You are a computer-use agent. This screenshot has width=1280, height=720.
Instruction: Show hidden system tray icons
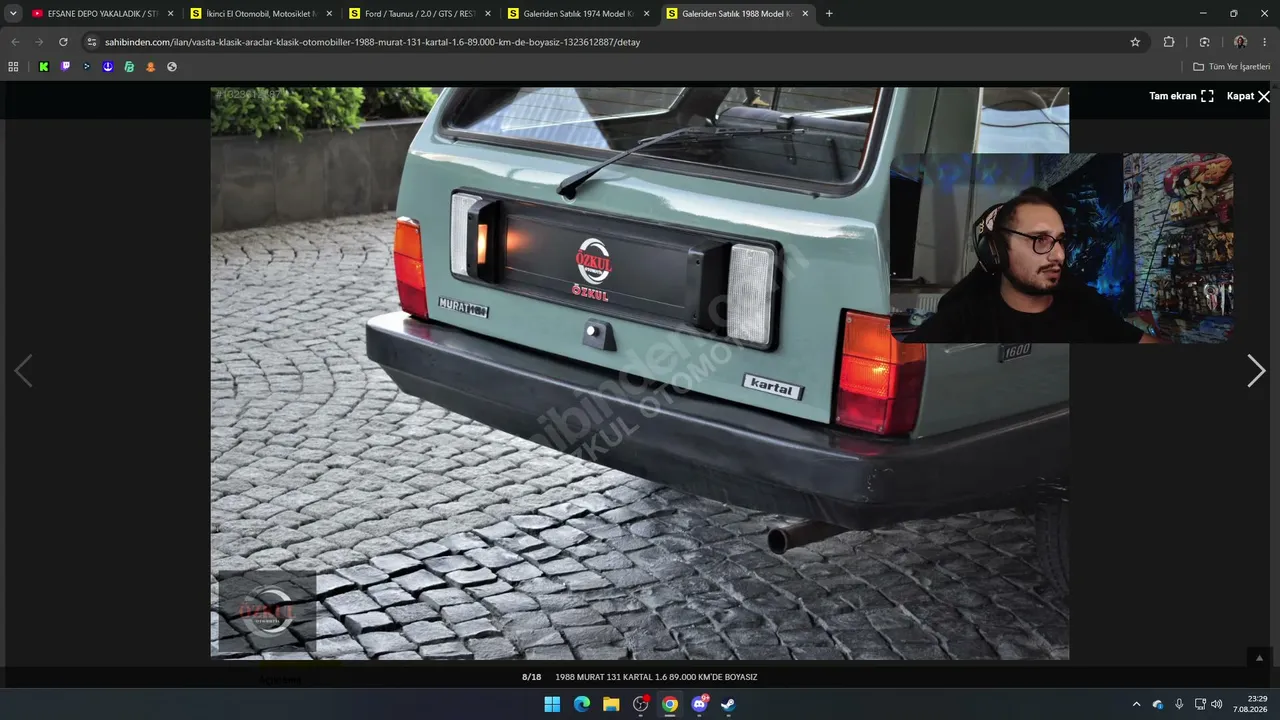click(x=1136, y=704)
